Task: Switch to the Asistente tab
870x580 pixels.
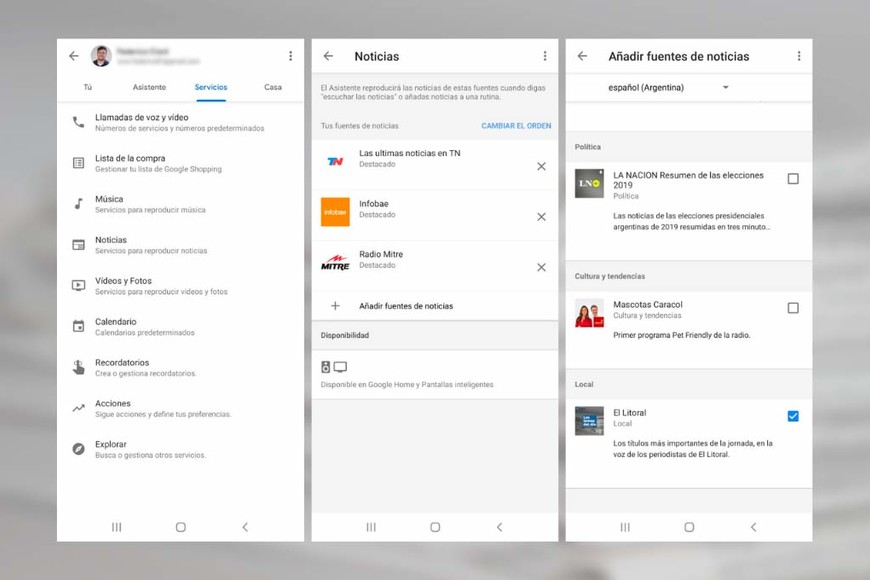Action: point(149,88)
